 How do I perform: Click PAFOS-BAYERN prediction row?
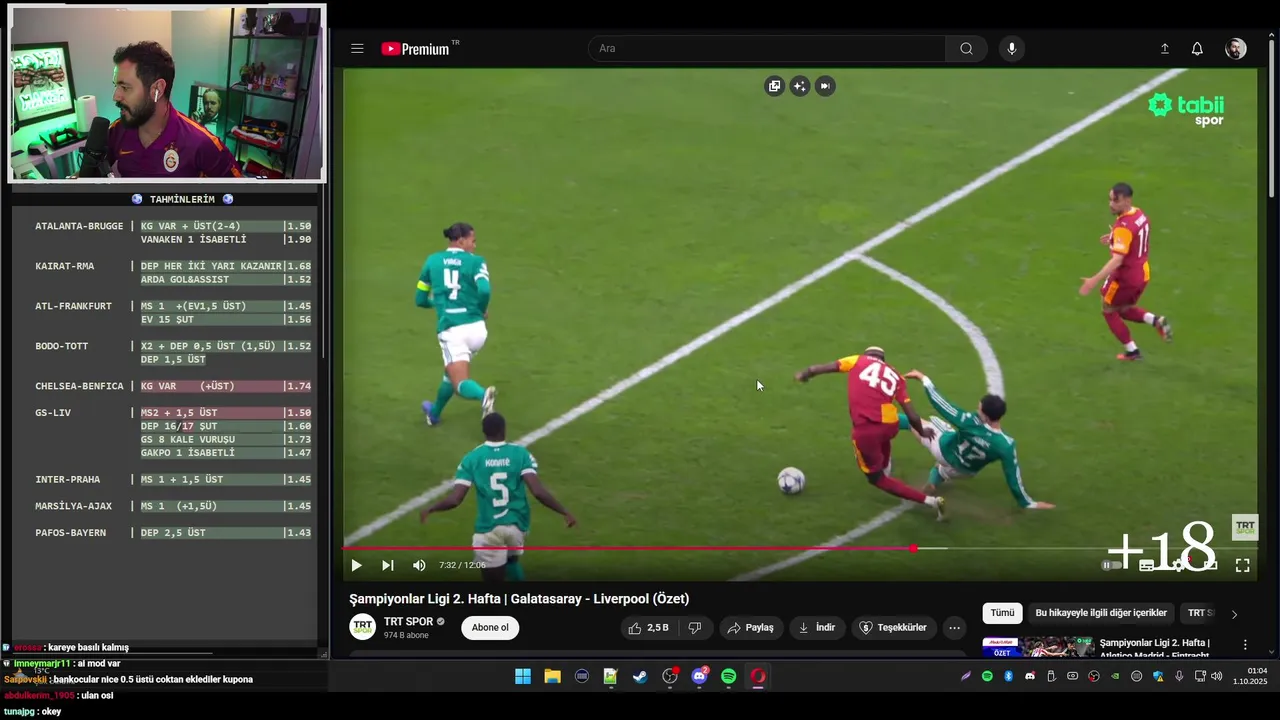point(172,533)
